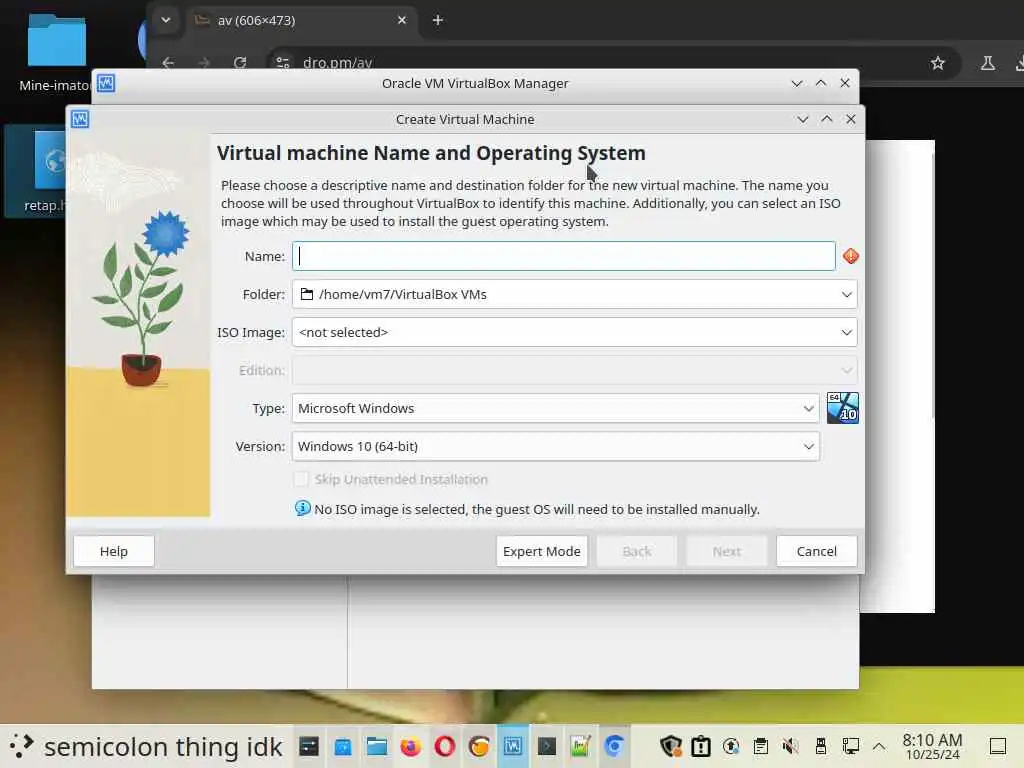Screen dimensions: 1024x768
Task: Open the Opera taskbar icon
Action: pyautogui.click(x=445, y=746)
